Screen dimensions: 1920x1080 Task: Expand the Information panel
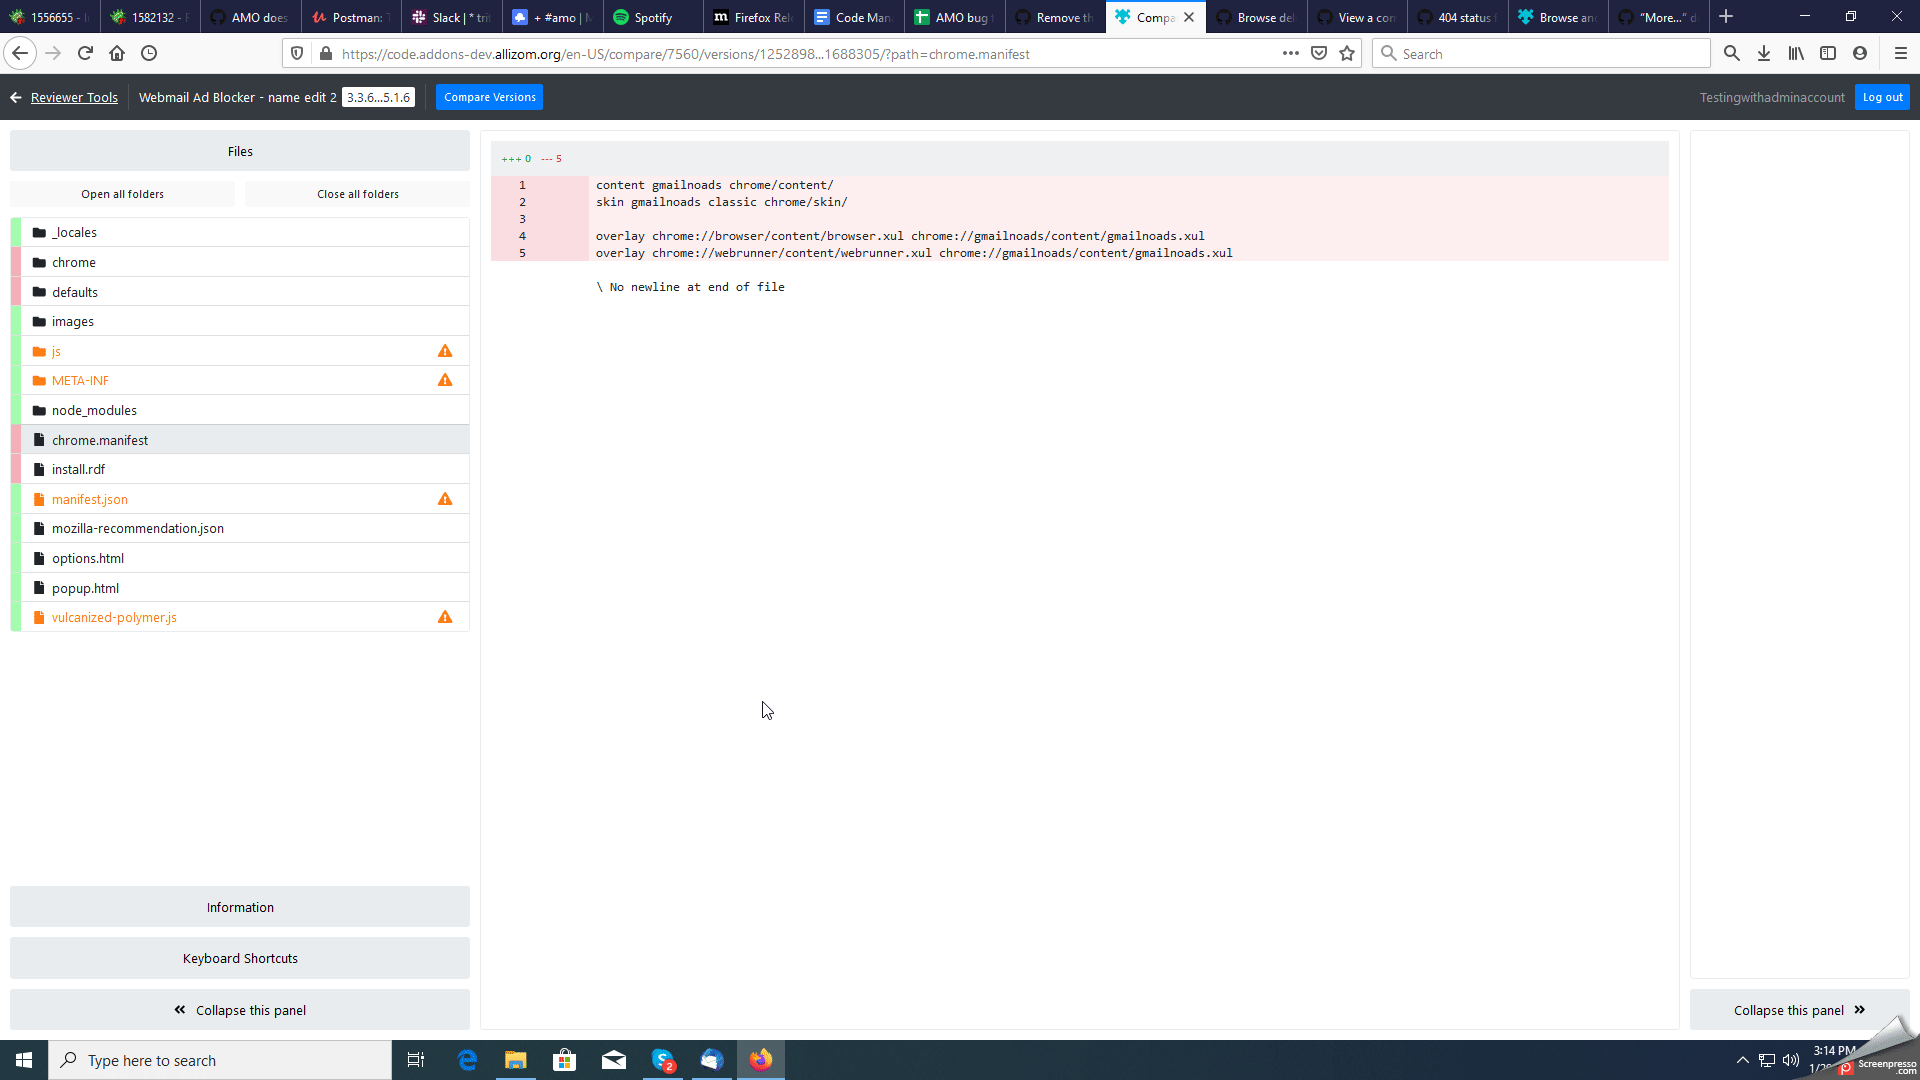point(240,907)
